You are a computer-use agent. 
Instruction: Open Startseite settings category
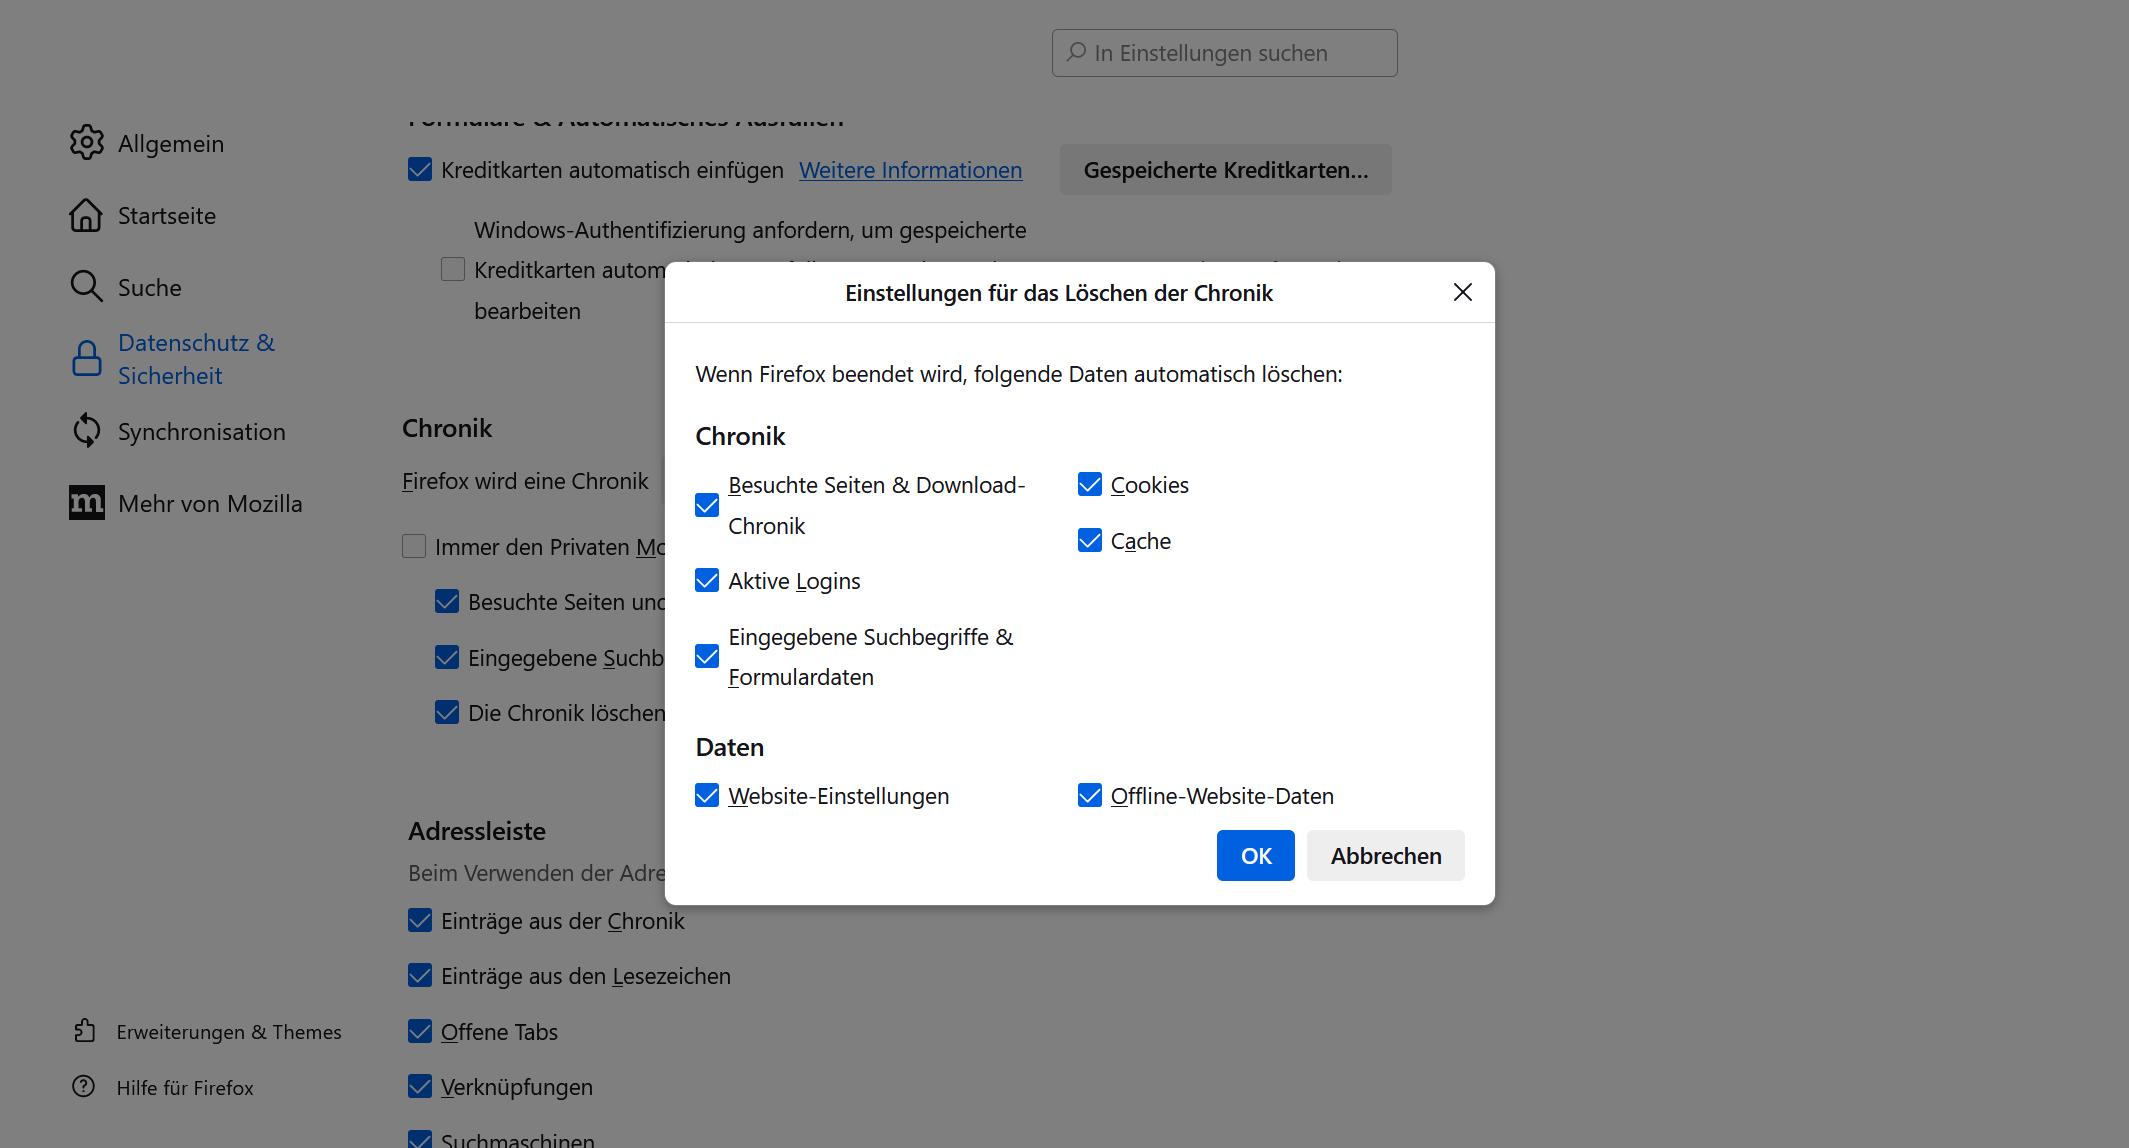pyautogui.click(x=166, y=216)
